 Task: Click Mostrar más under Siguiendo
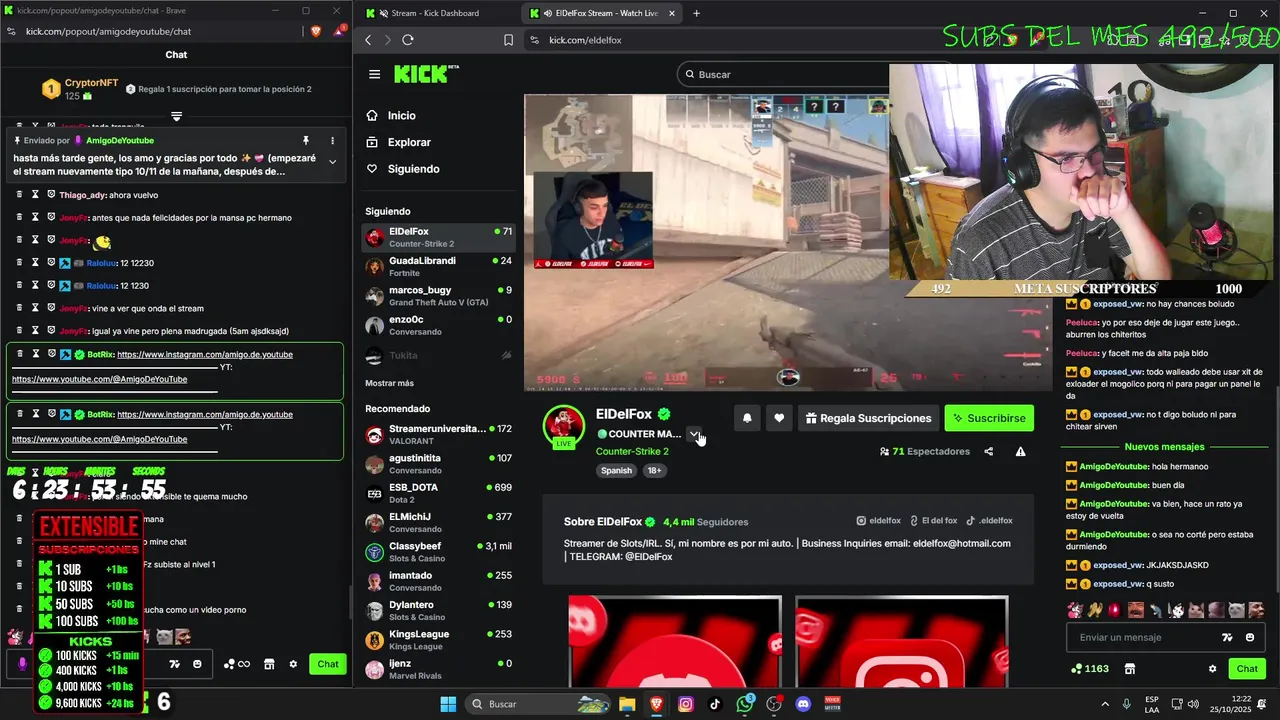click(389, 383)
